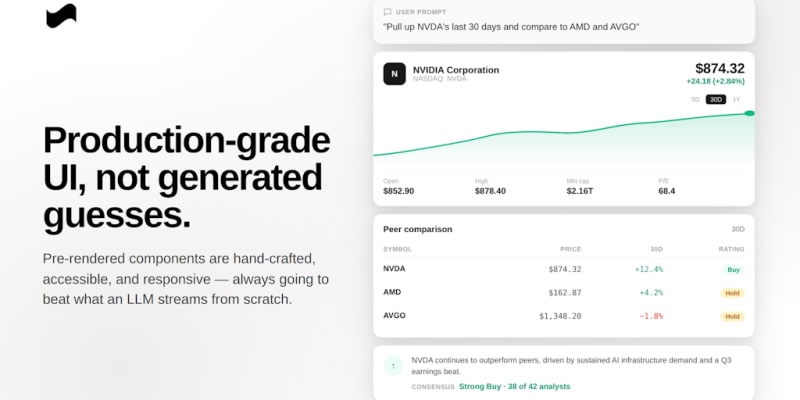Viewport: 800px width, 400px height.
Task: Click the Hold rating badge for AVGO
Action: click(x=732, y=316)
